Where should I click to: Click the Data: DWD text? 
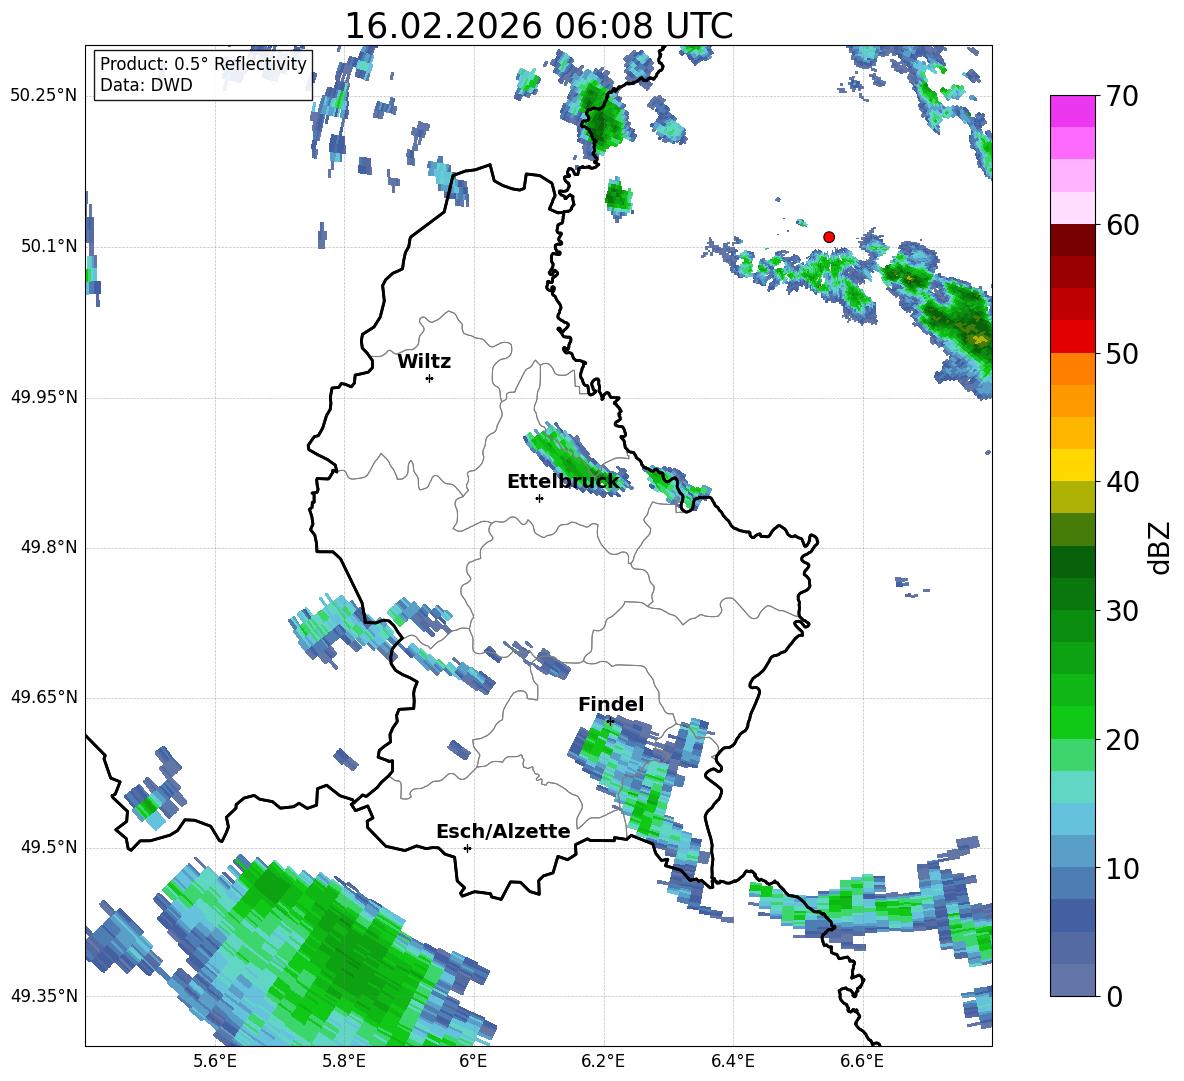click(x=146, y=85)
